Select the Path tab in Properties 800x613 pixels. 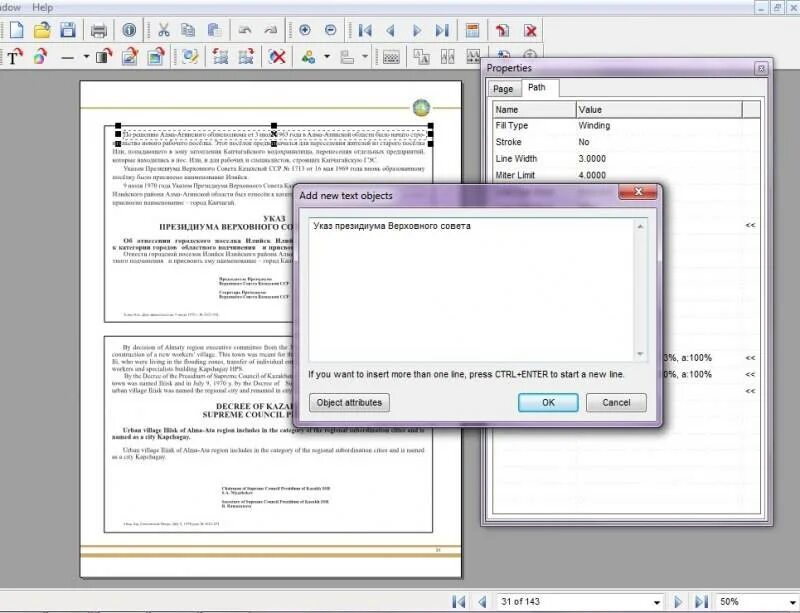pos(537,87)
